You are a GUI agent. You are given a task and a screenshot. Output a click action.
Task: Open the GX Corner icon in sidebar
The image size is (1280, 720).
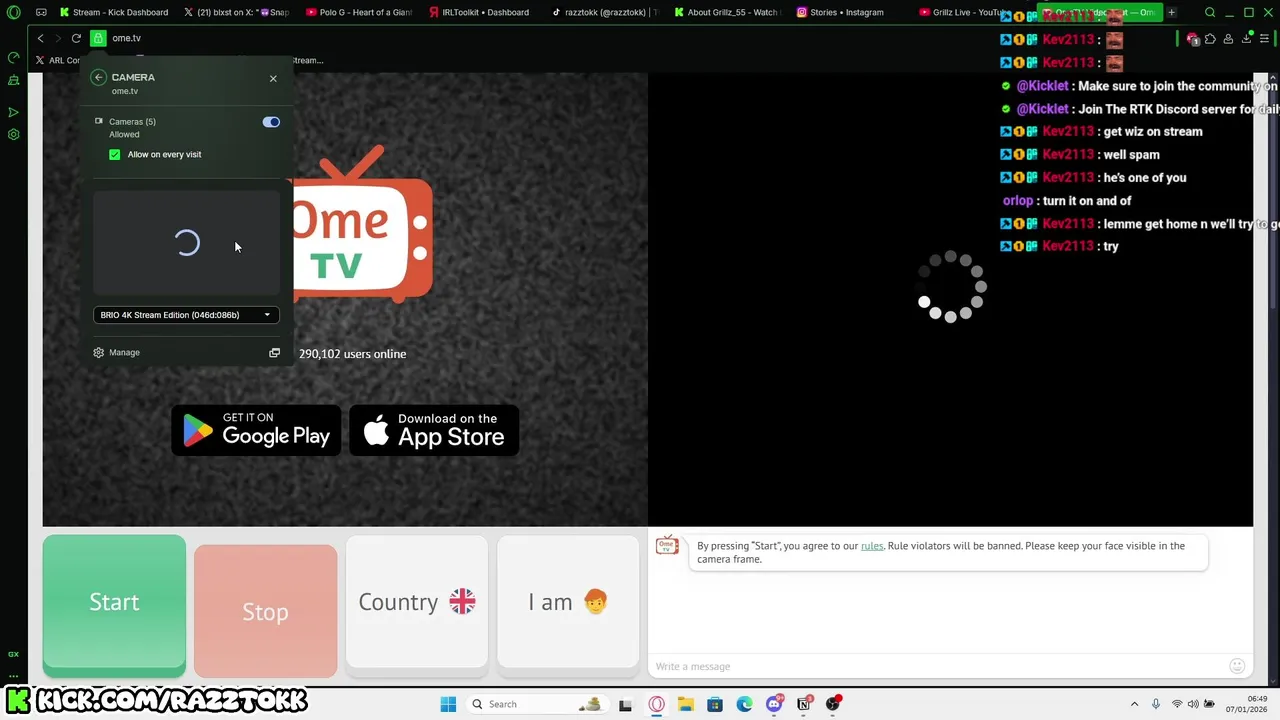tap(13, 654)
